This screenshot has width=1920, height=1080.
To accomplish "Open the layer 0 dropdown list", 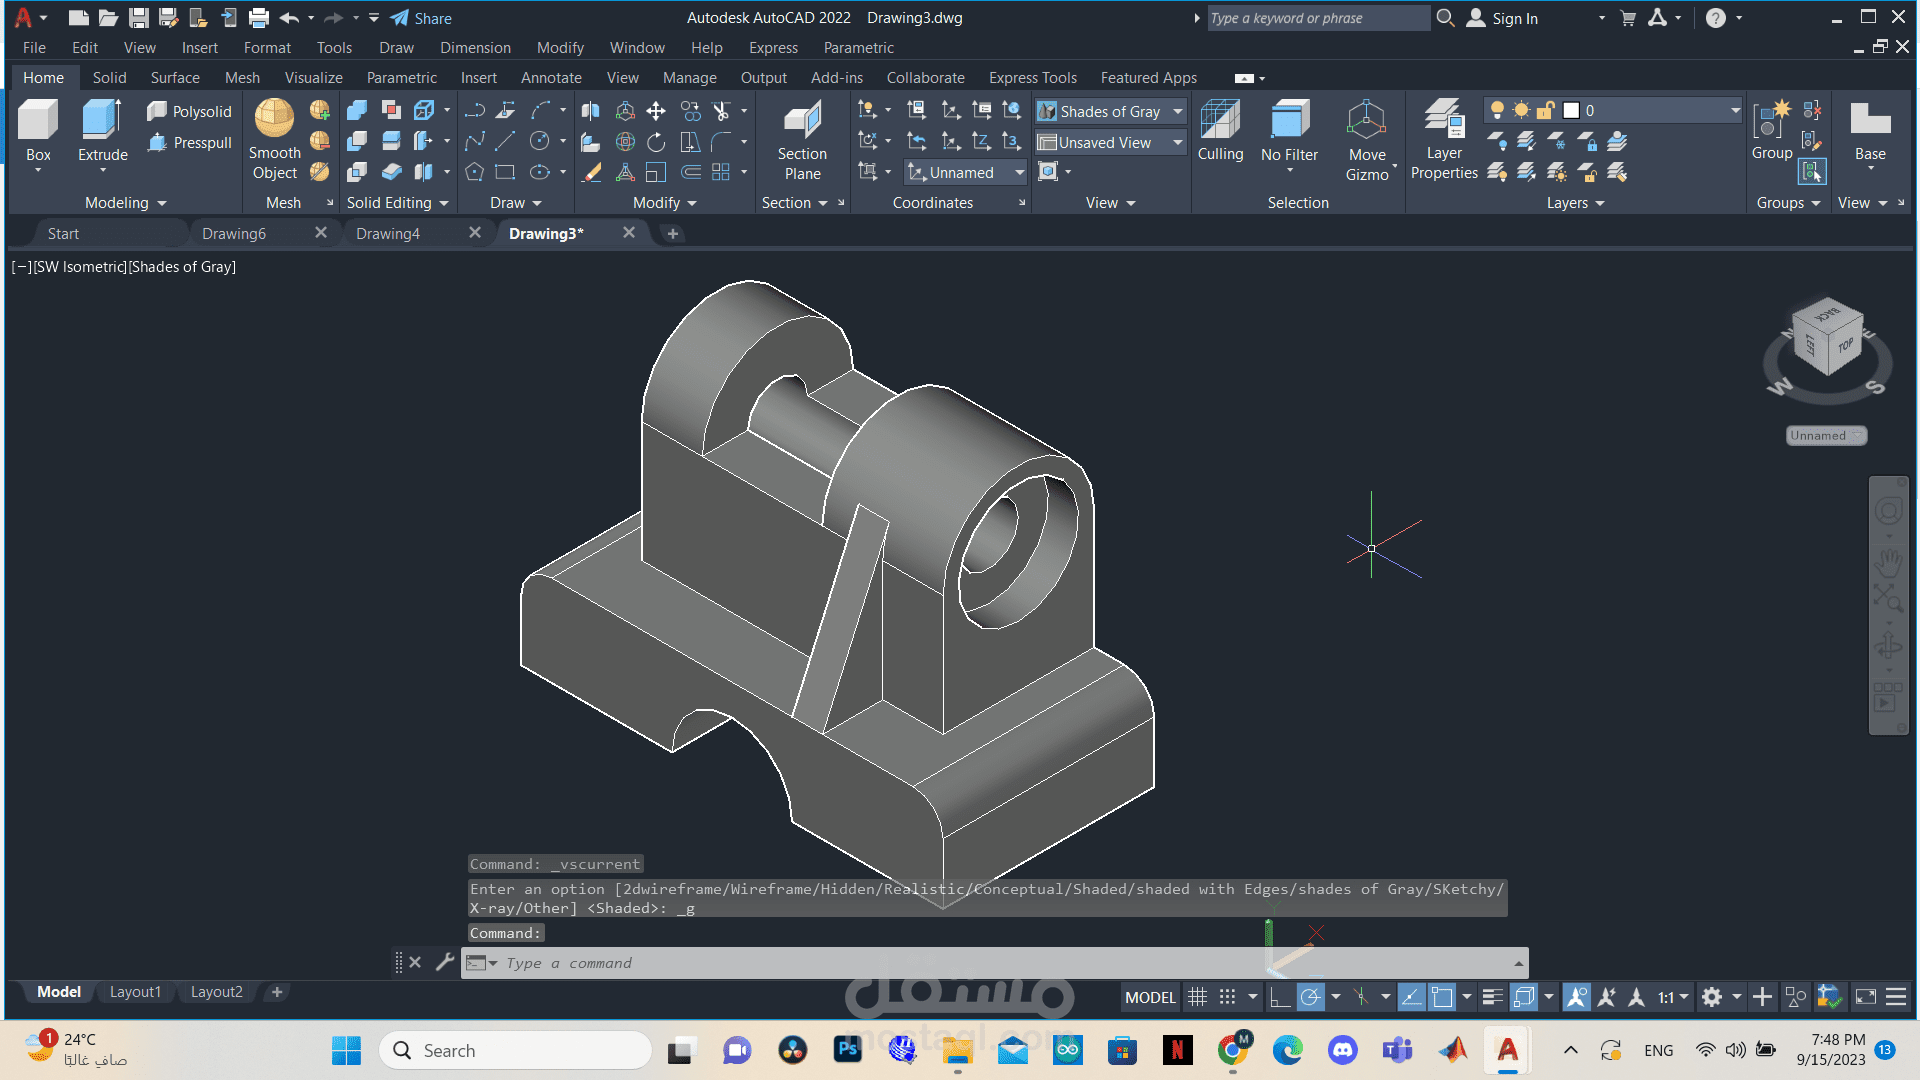I will (1735, 111).
